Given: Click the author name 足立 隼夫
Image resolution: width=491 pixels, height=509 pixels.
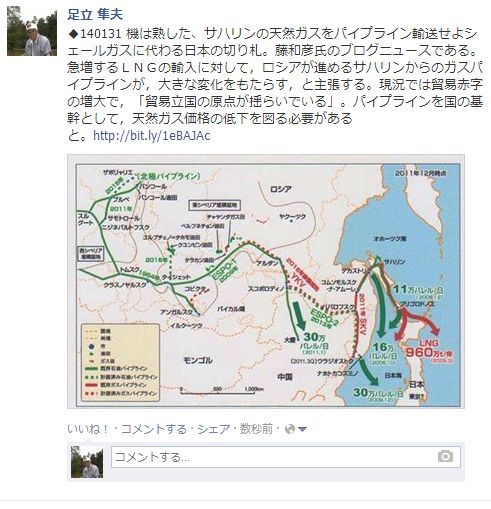Looking at the screenshot, I should (95, 14).
